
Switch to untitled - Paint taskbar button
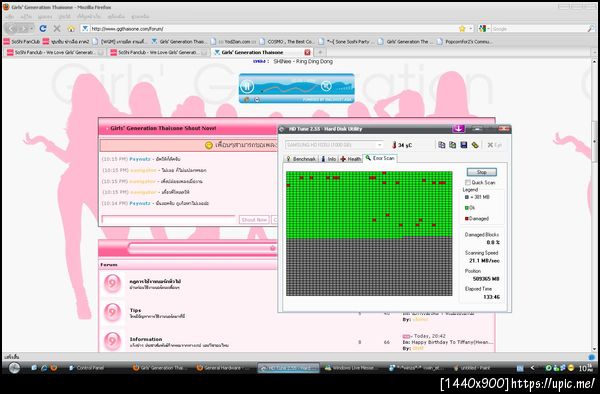tap(472, 368)
